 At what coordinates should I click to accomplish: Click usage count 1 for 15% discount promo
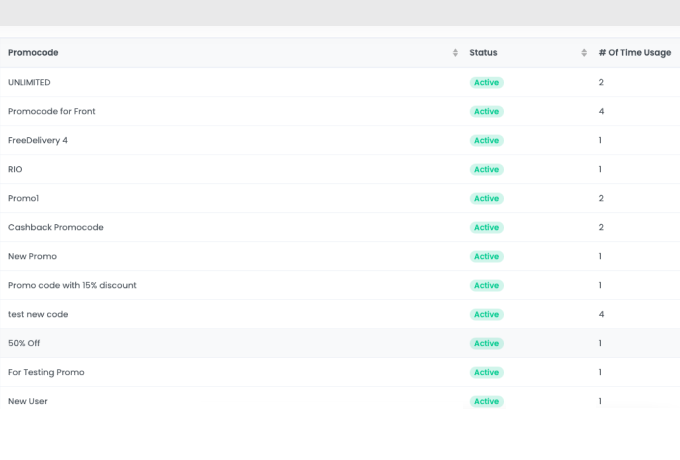pyautogui.click(x=600, y=285)
